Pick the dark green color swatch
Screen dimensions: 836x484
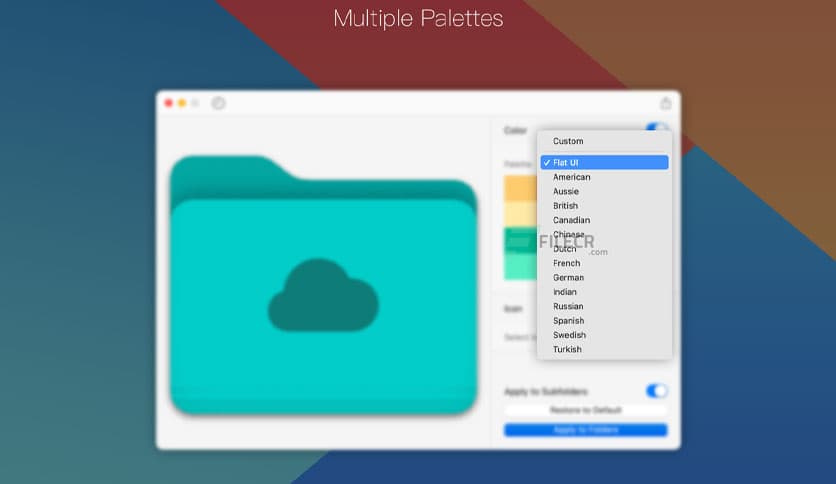520,240
